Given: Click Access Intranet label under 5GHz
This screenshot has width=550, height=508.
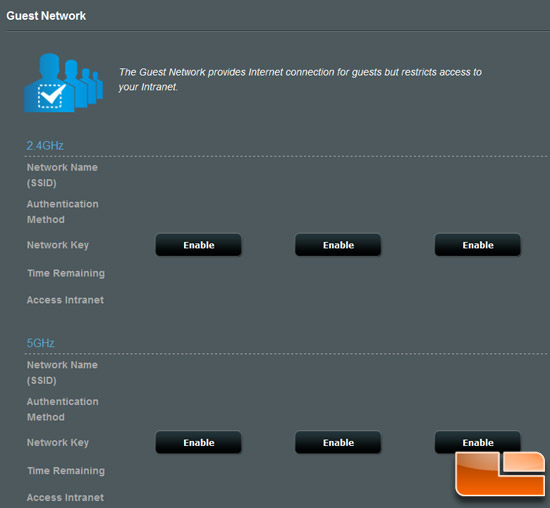Looking at the screenshot, I should (65, 497).
